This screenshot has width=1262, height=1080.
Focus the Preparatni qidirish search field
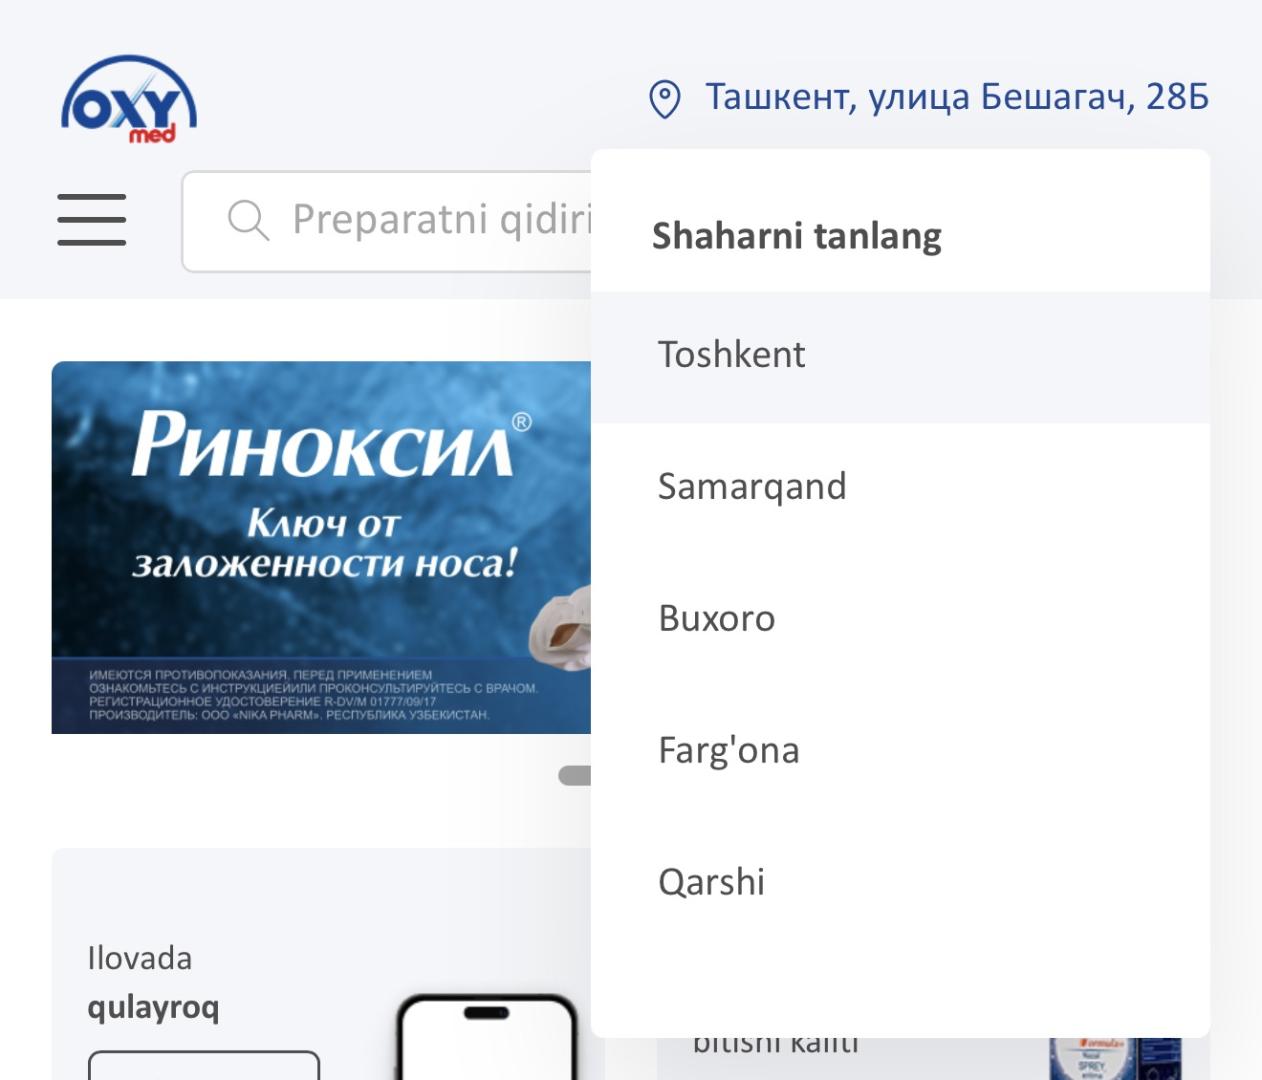coord(440,220)
